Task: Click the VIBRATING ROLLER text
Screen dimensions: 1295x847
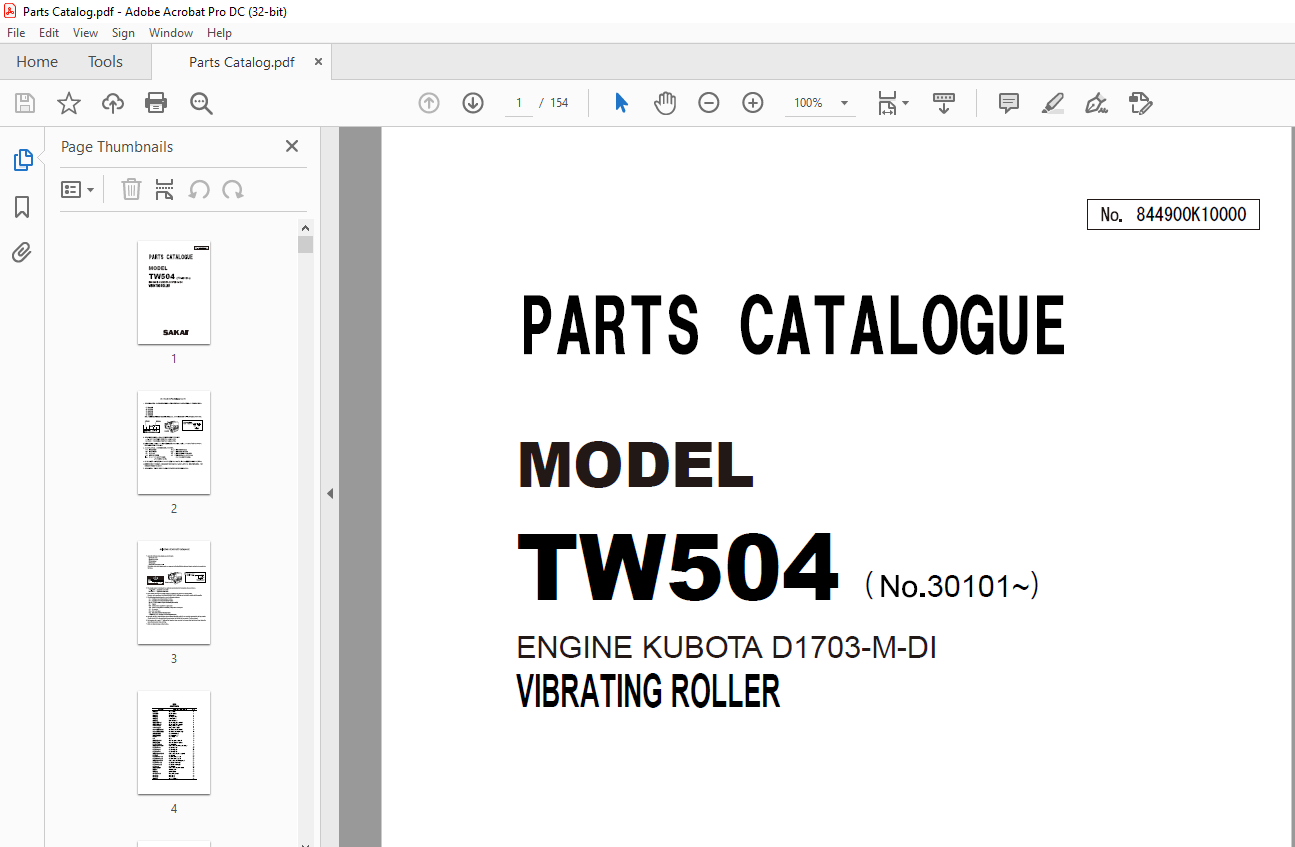Action: tap(648, 692)
